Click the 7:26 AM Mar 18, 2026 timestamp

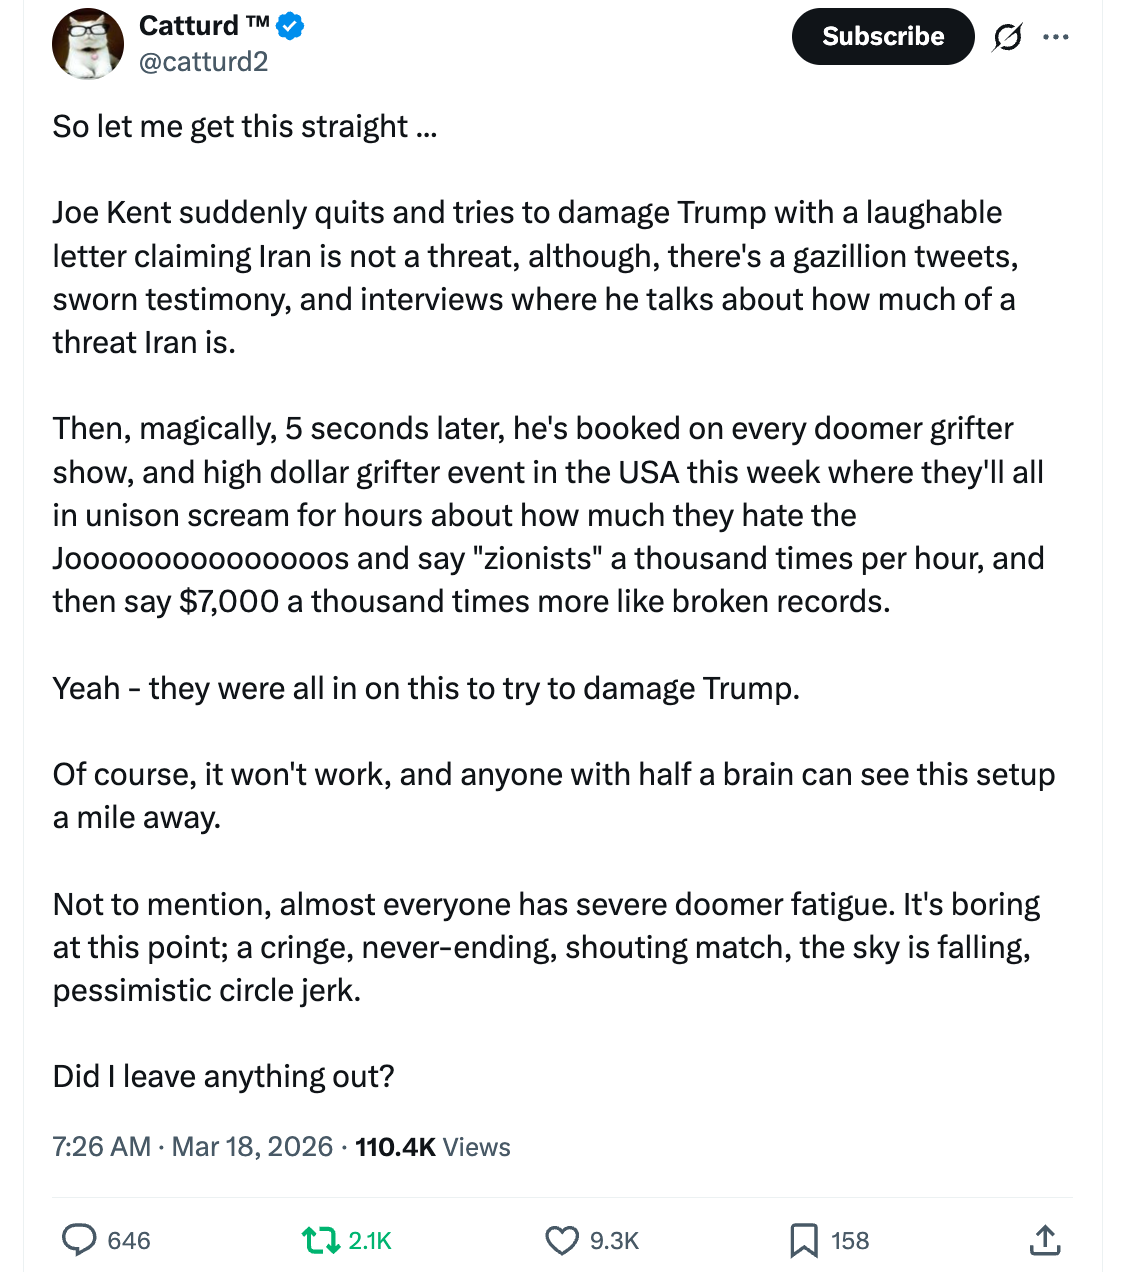pyautogui.click(x=192, y=1147)
